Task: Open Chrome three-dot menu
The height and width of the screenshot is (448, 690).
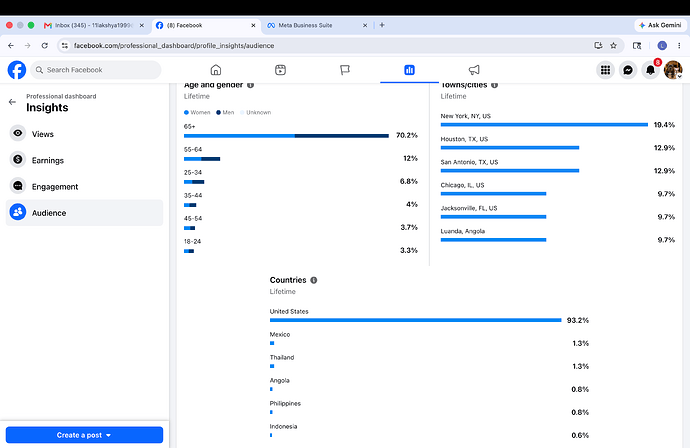Action: pos(679,45)
